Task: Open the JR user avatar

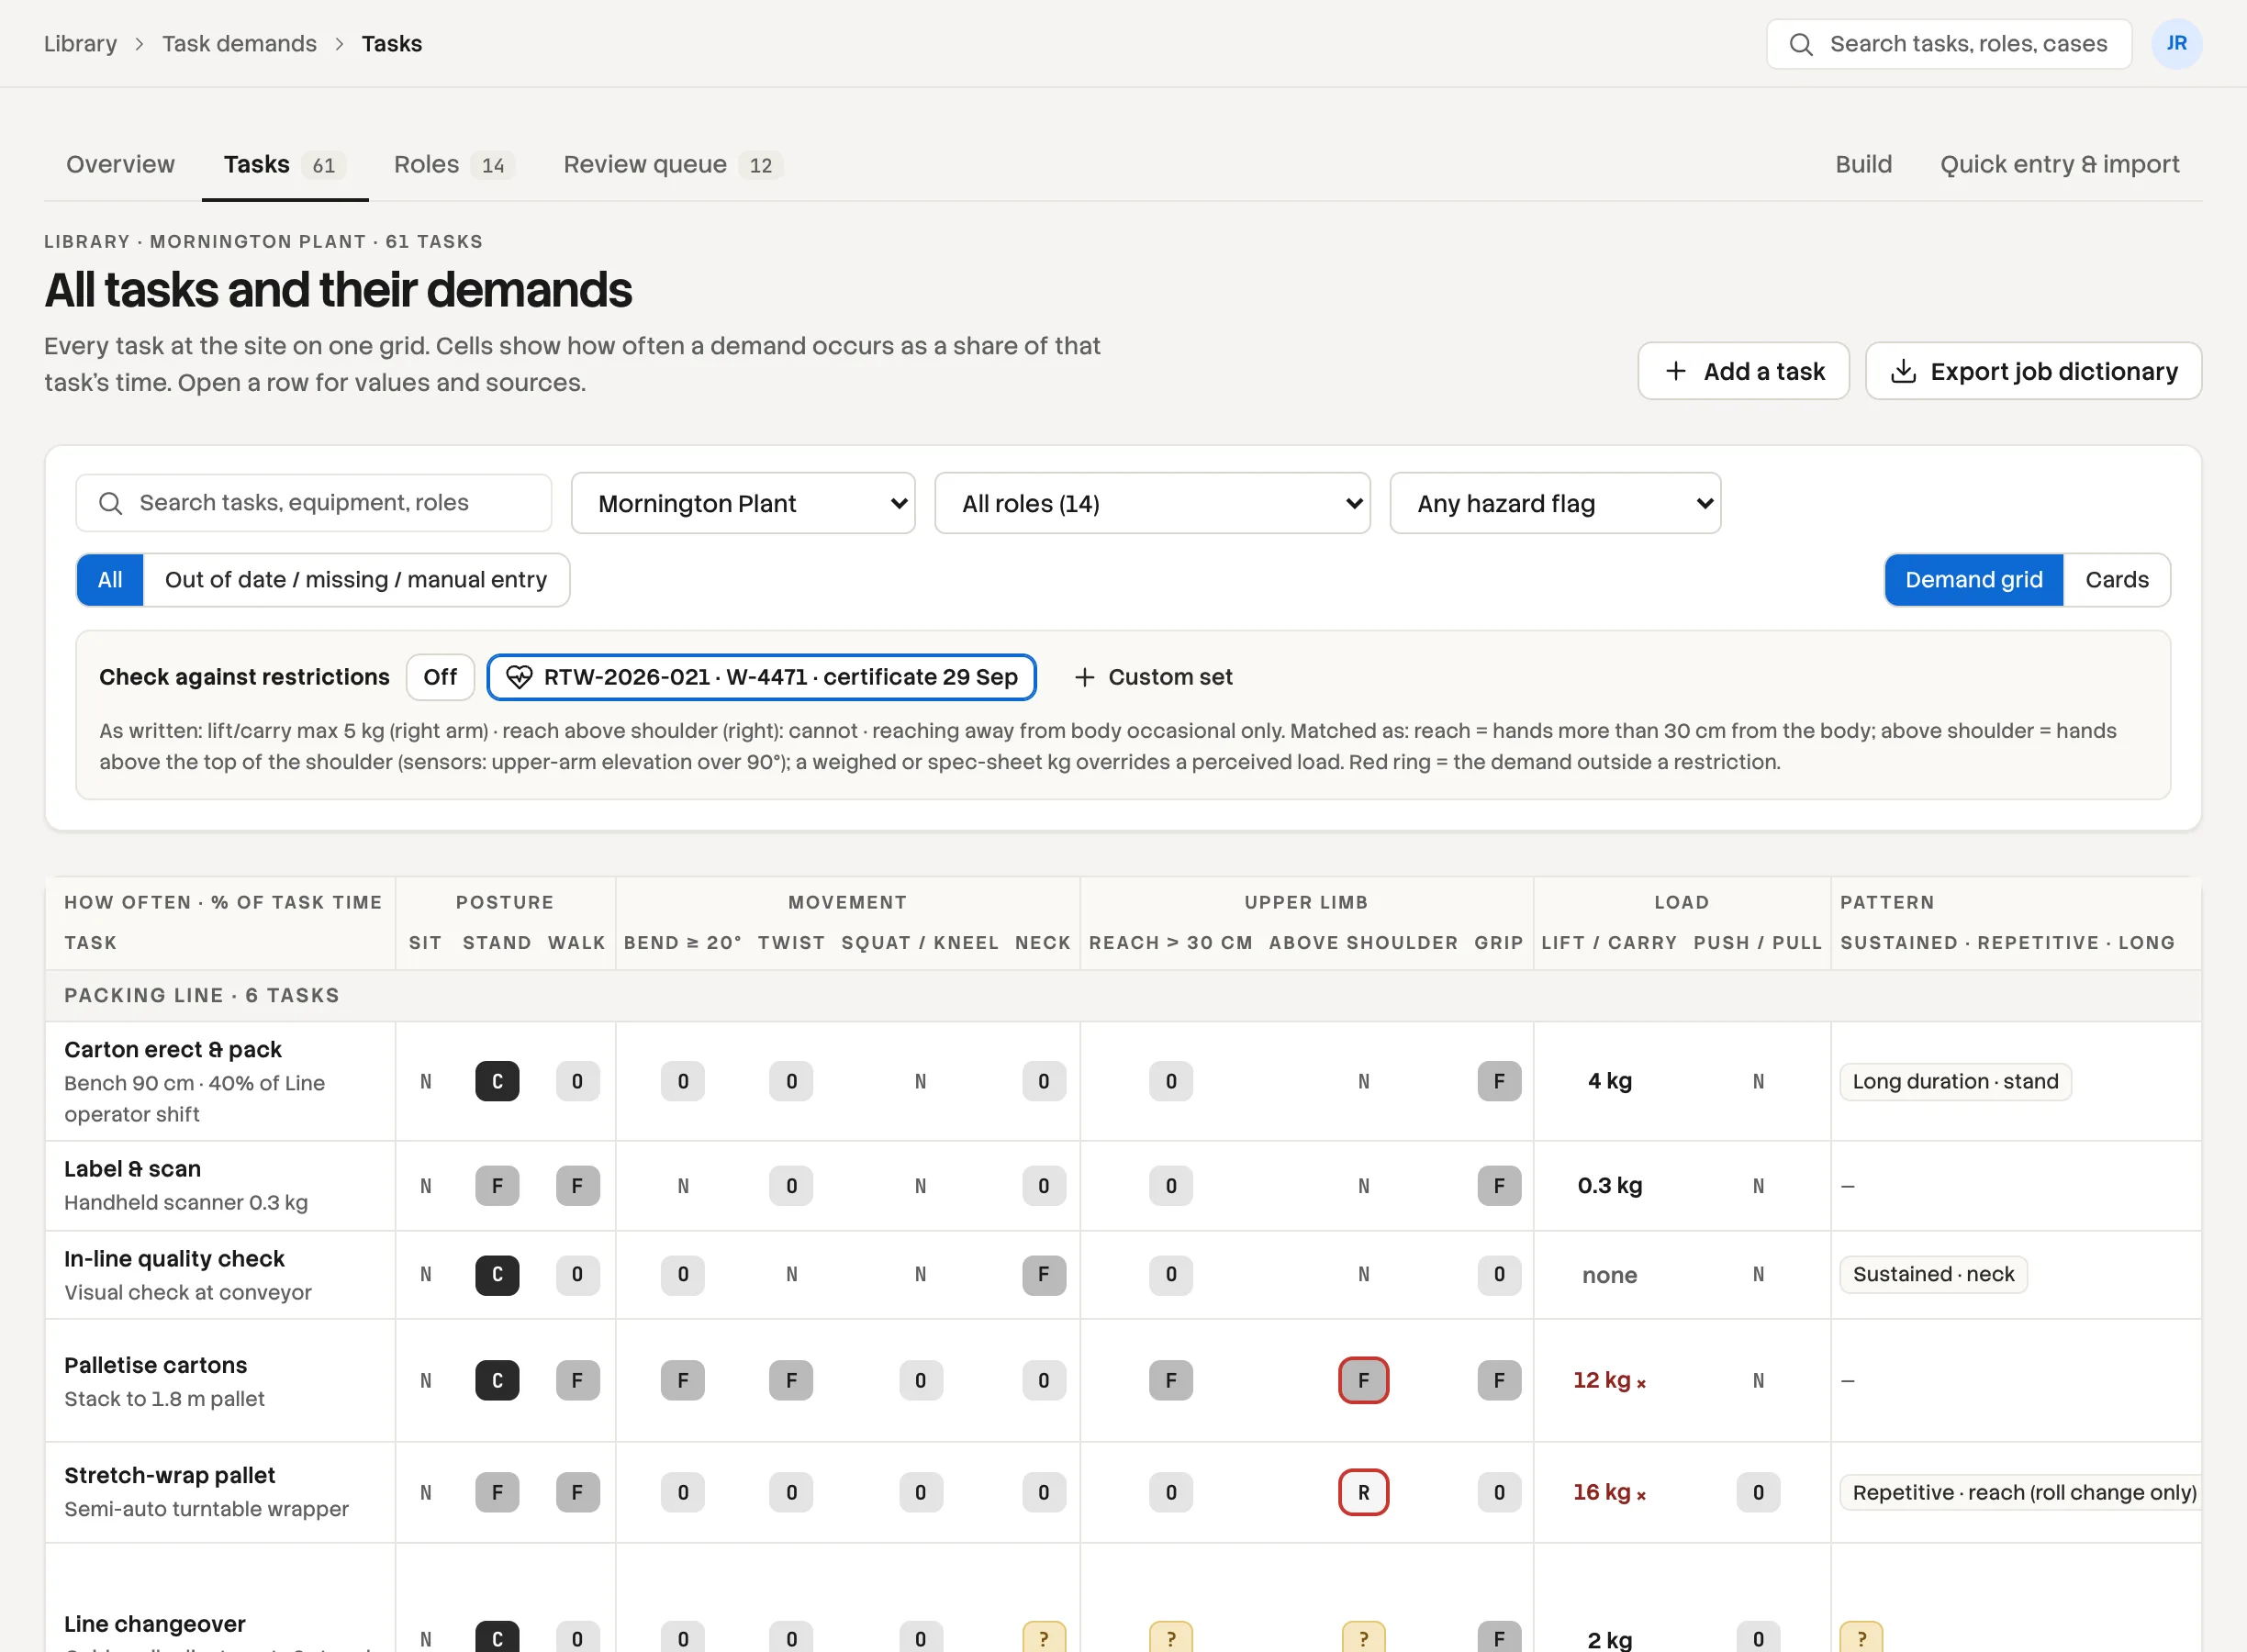Action: click(x=2176, y=44)
